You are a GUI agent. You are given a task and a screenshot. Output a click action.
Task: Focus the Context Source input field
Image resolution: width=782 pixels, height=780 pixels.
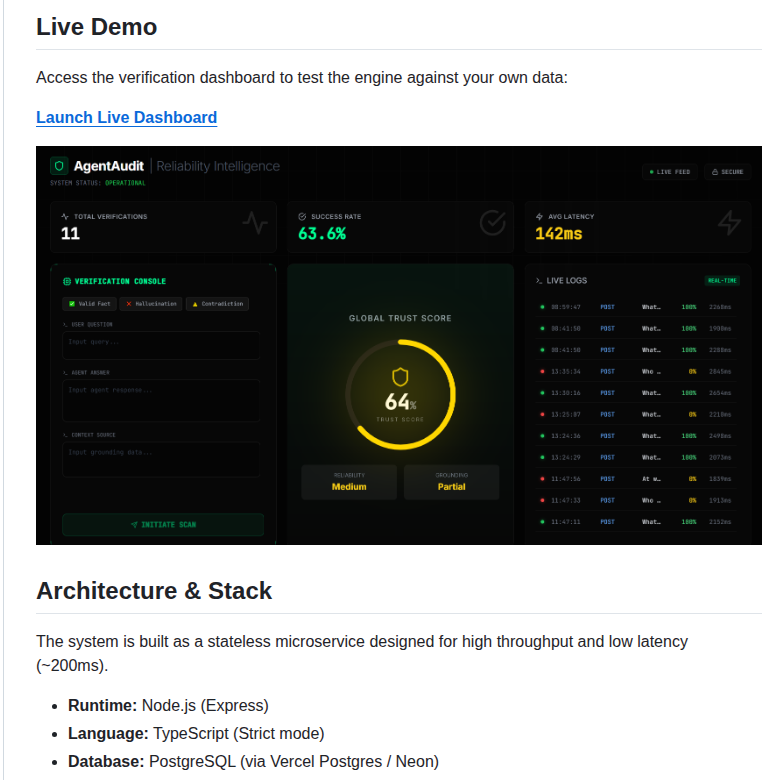(161, 459)
